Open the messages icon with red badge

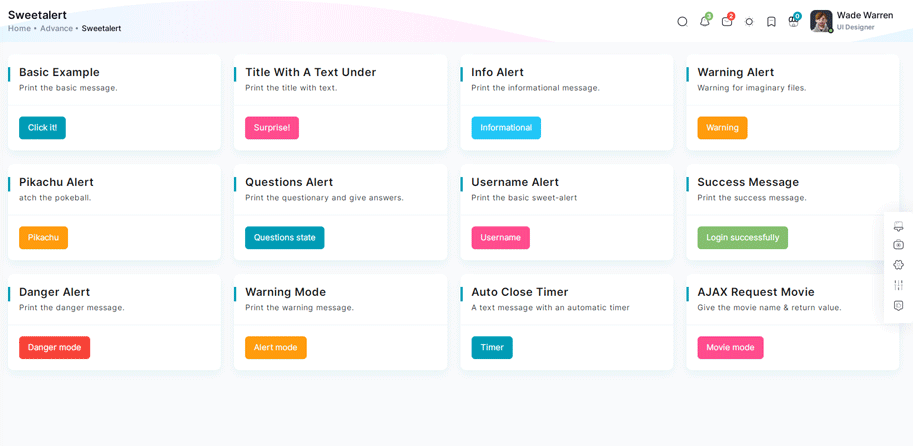pos(727,22)
